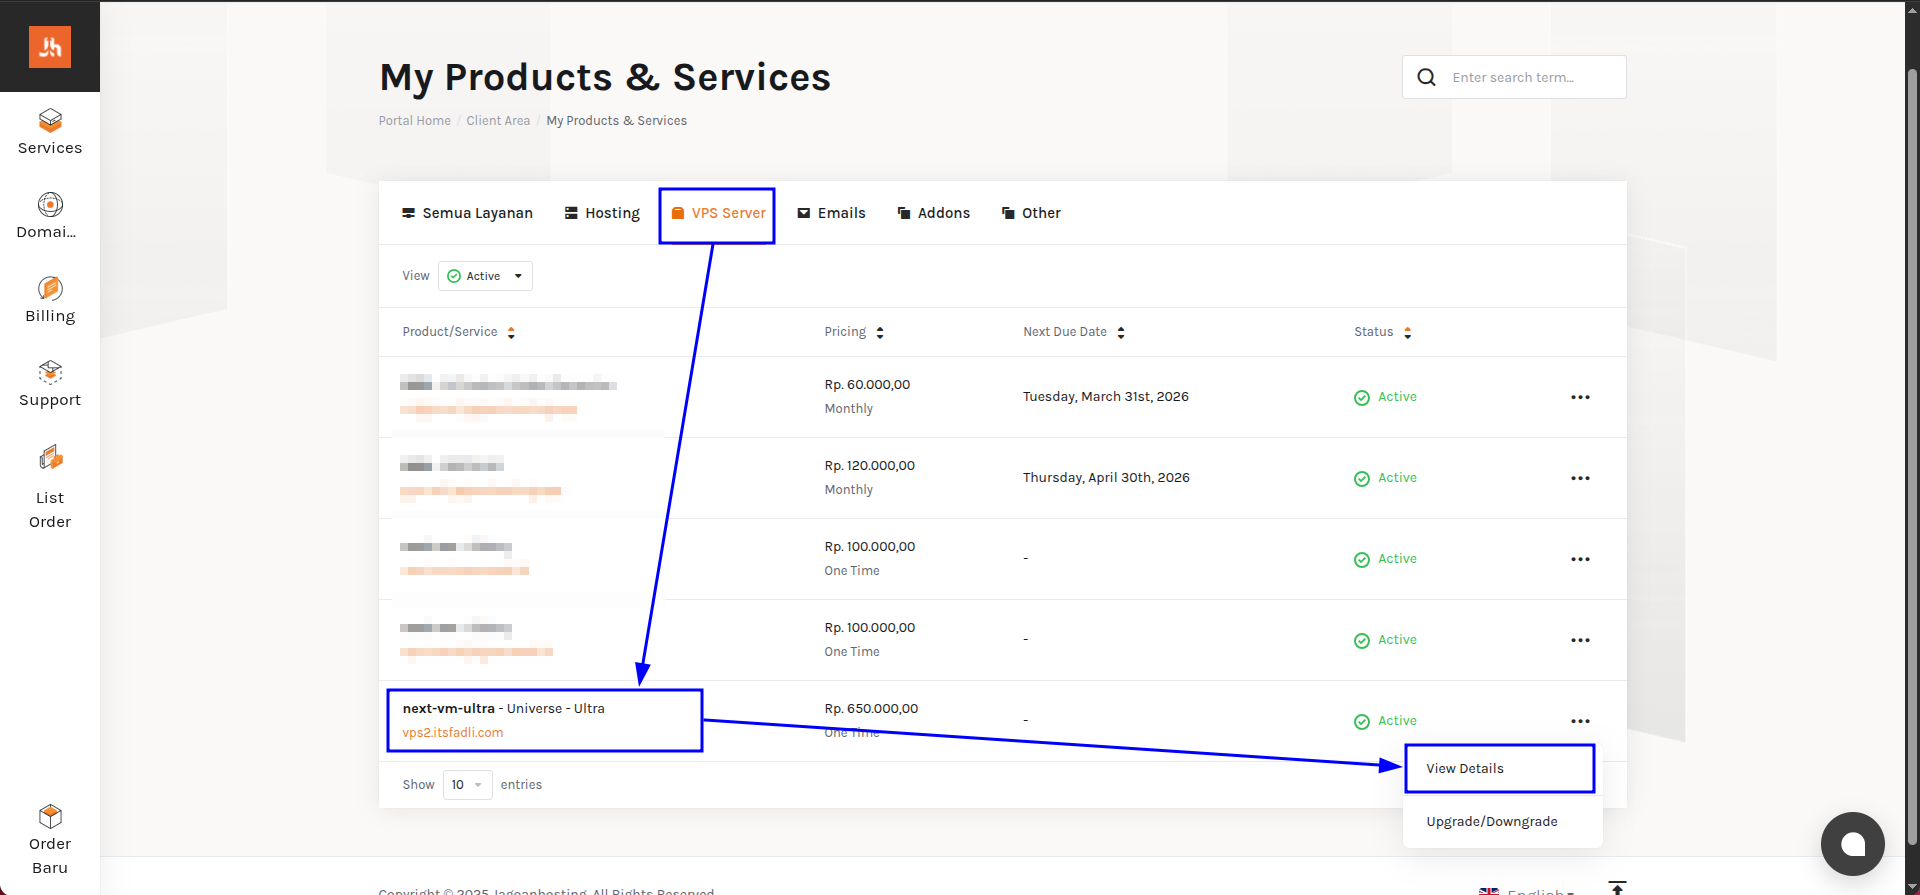Open the live chat bubble
The width and height of the screenshot is (1920, 895).
tap(1852, 844)
